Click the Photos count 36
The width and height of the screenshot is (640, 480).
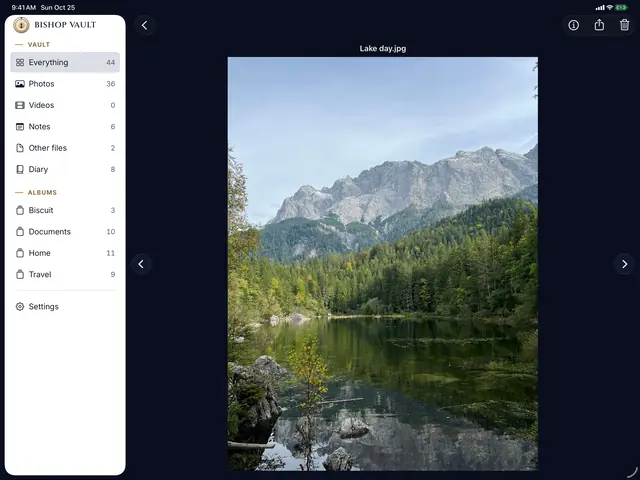[111, 84]
